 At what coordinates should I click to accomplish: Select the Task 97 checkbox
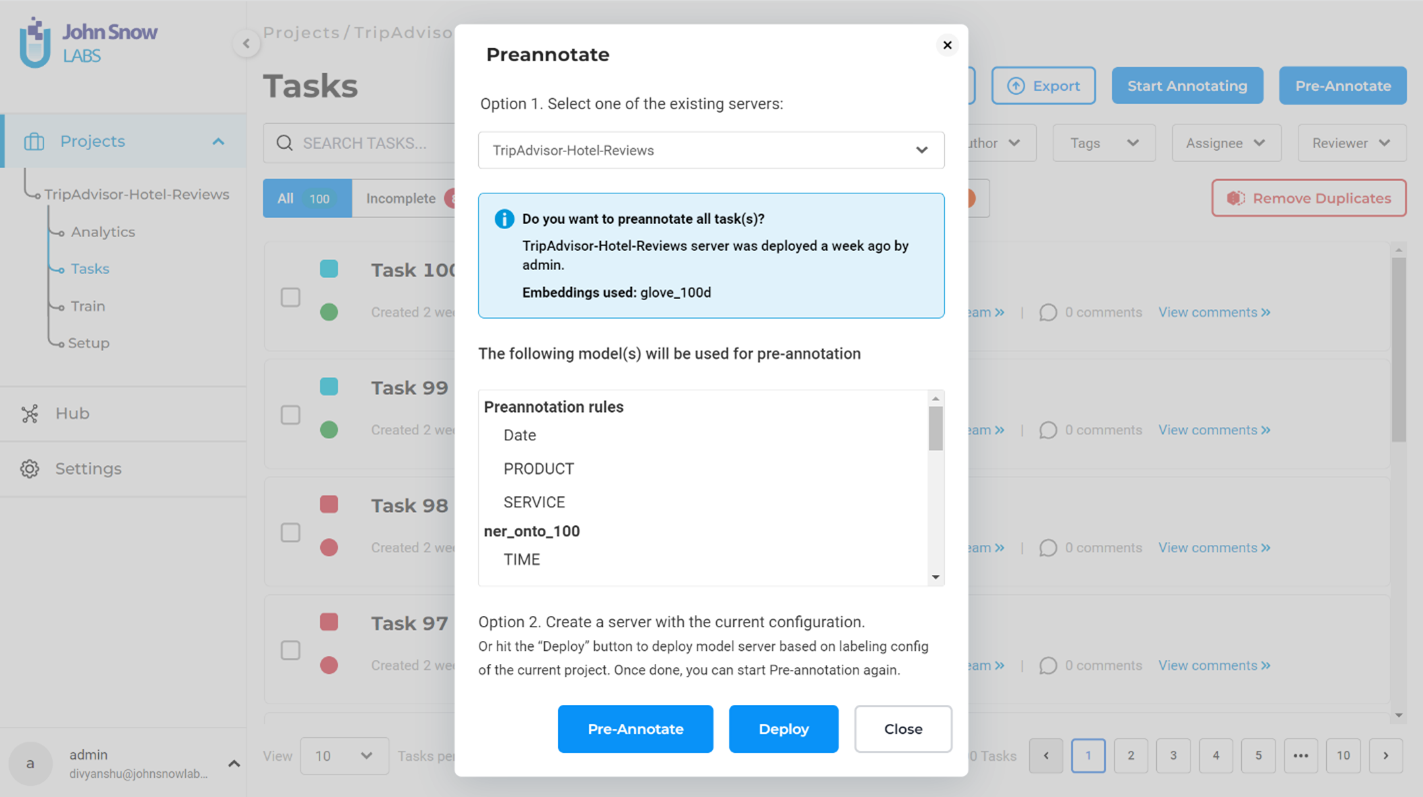290,650
